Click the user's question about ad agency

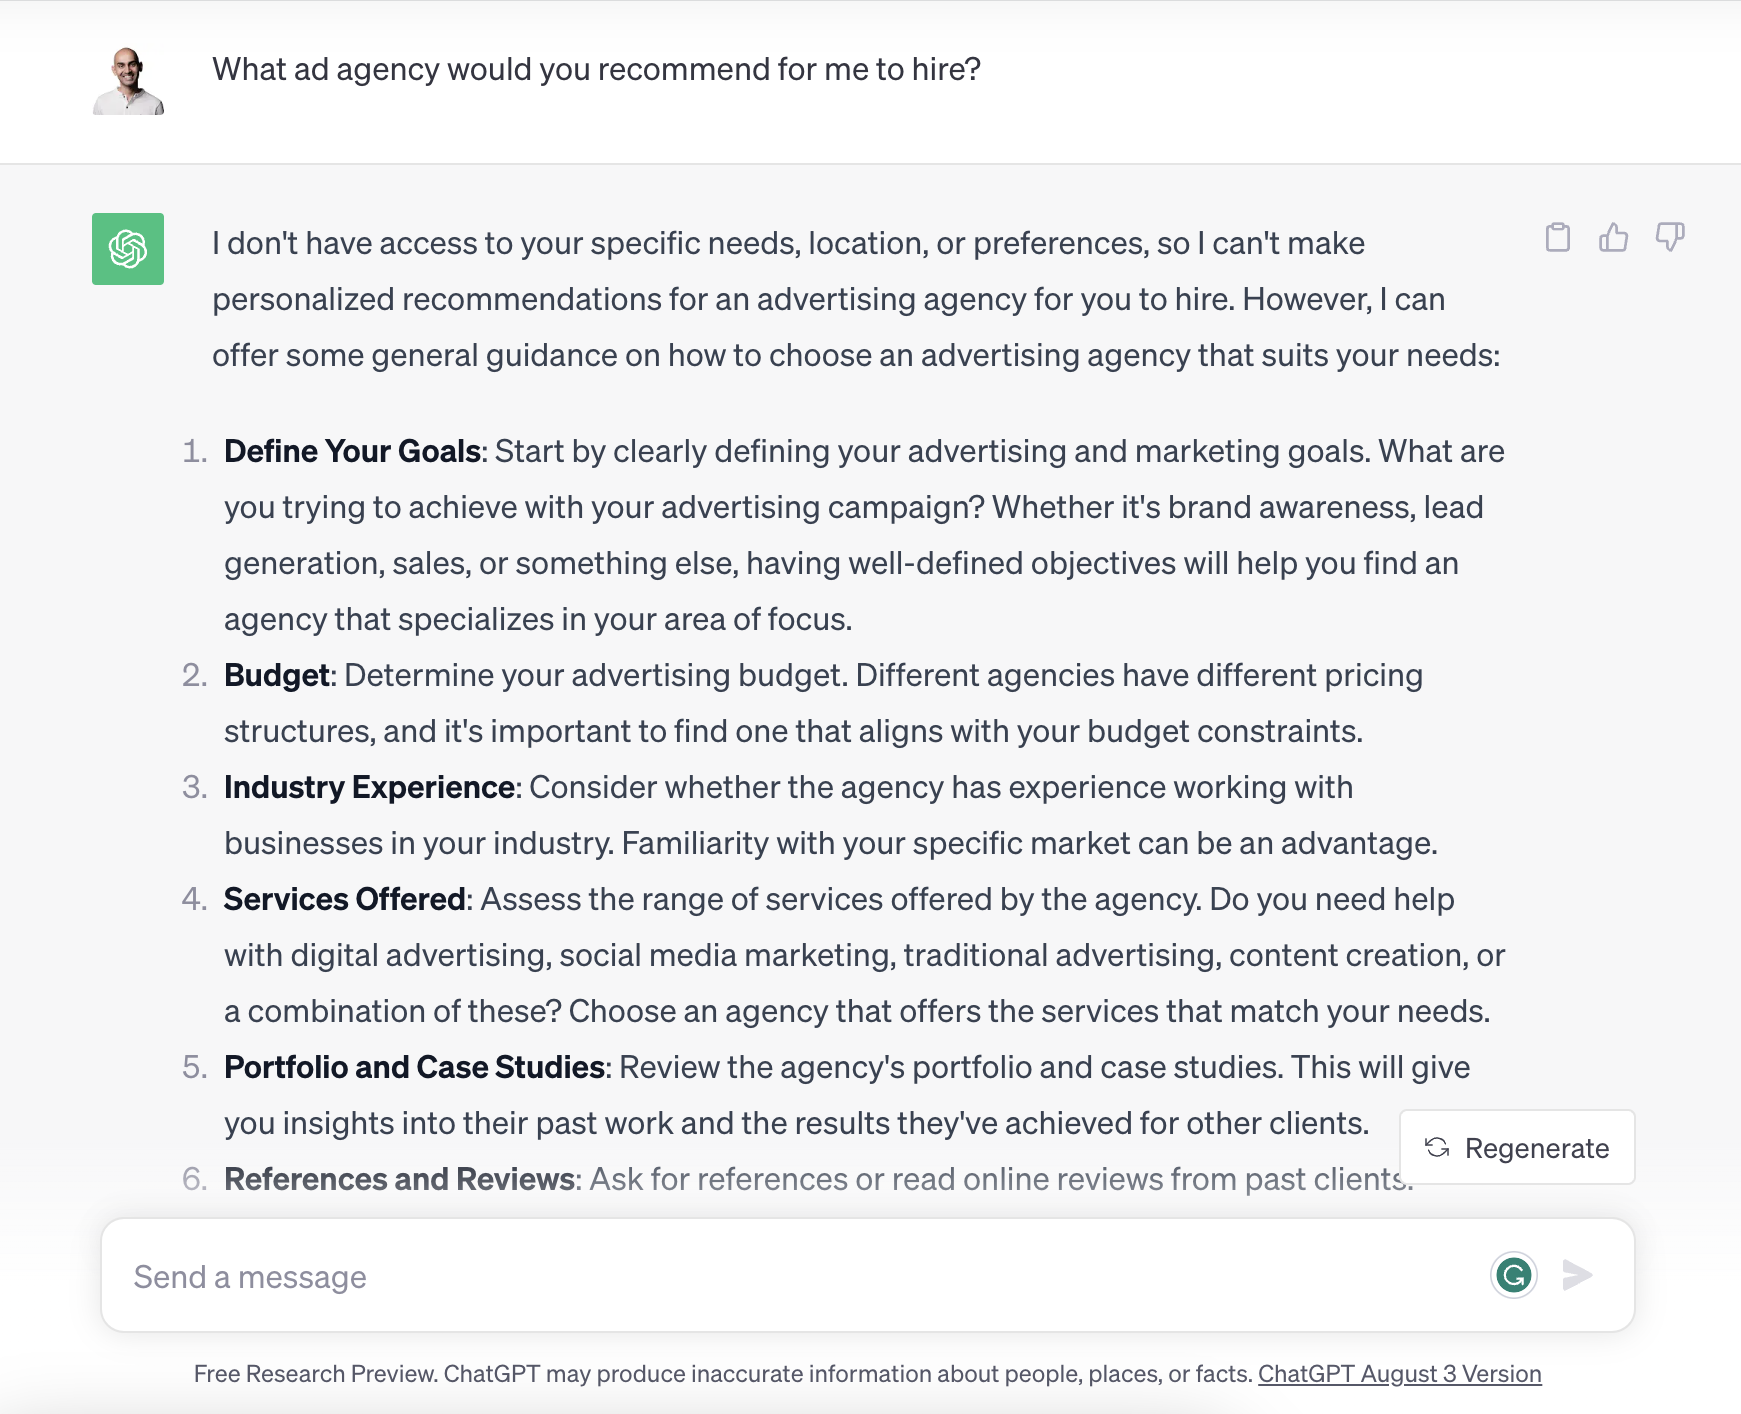pos(596,69)
